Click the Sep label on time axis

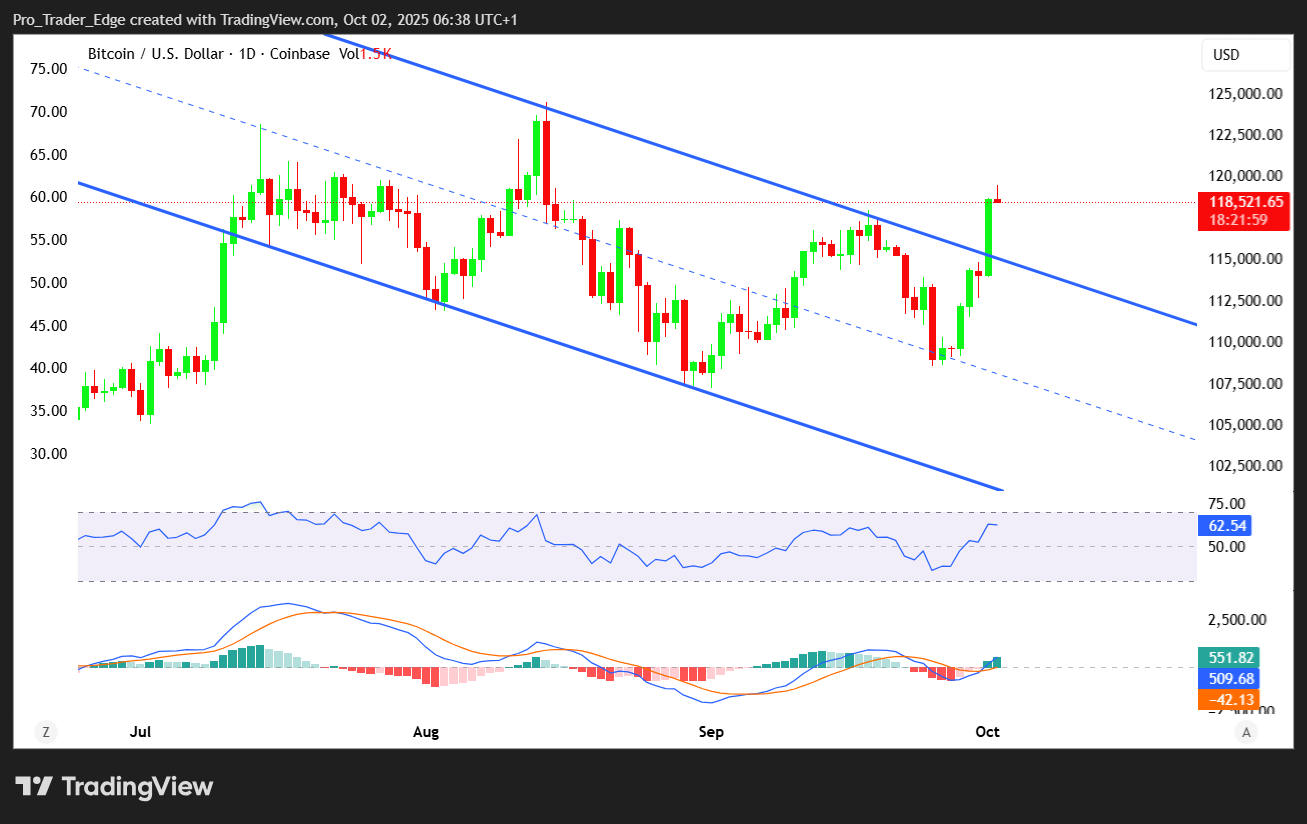[x=711, y=732]
